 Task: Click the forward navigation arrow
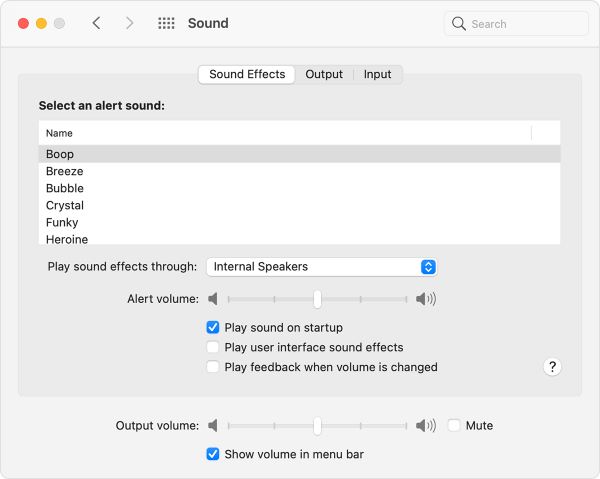click(130, 23)
